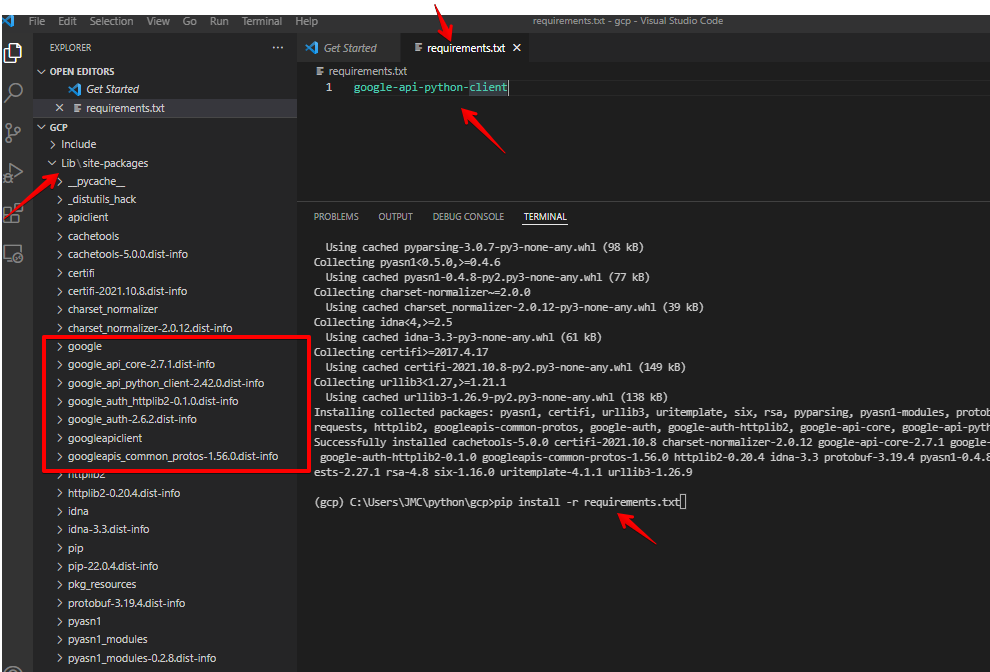Open the File menu
Viewport: 990px width, 672px height.
37,21
